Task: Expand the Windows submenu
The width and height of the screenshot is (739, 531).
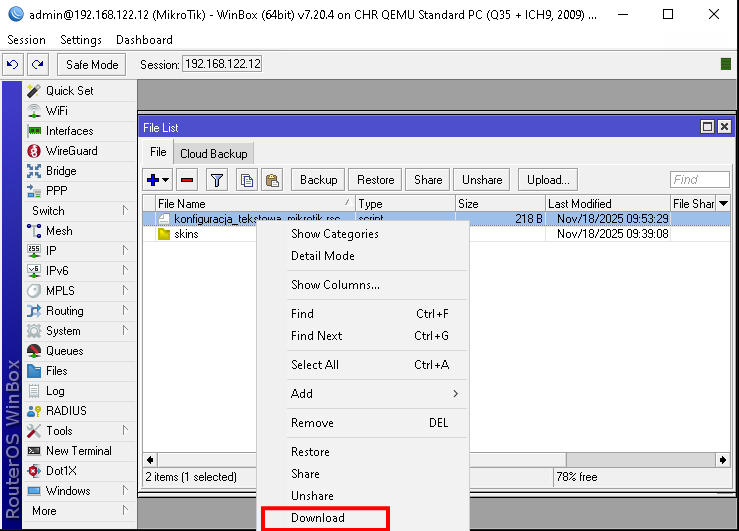Action: (79, 491)
